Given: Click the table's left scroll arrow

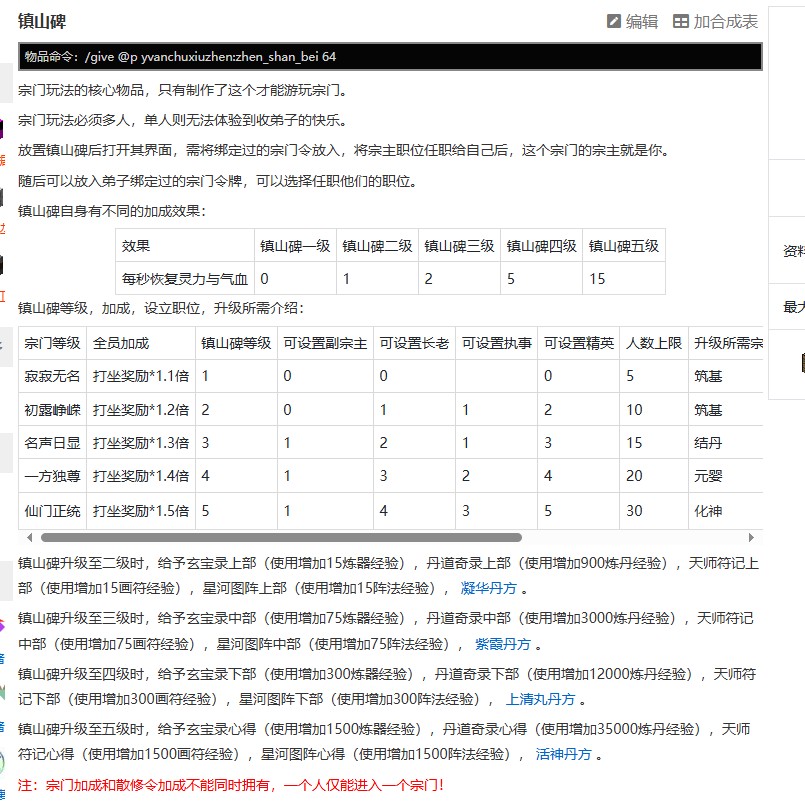Looking at the screenshot, I should pyautogui.click(x=30, y=538).
